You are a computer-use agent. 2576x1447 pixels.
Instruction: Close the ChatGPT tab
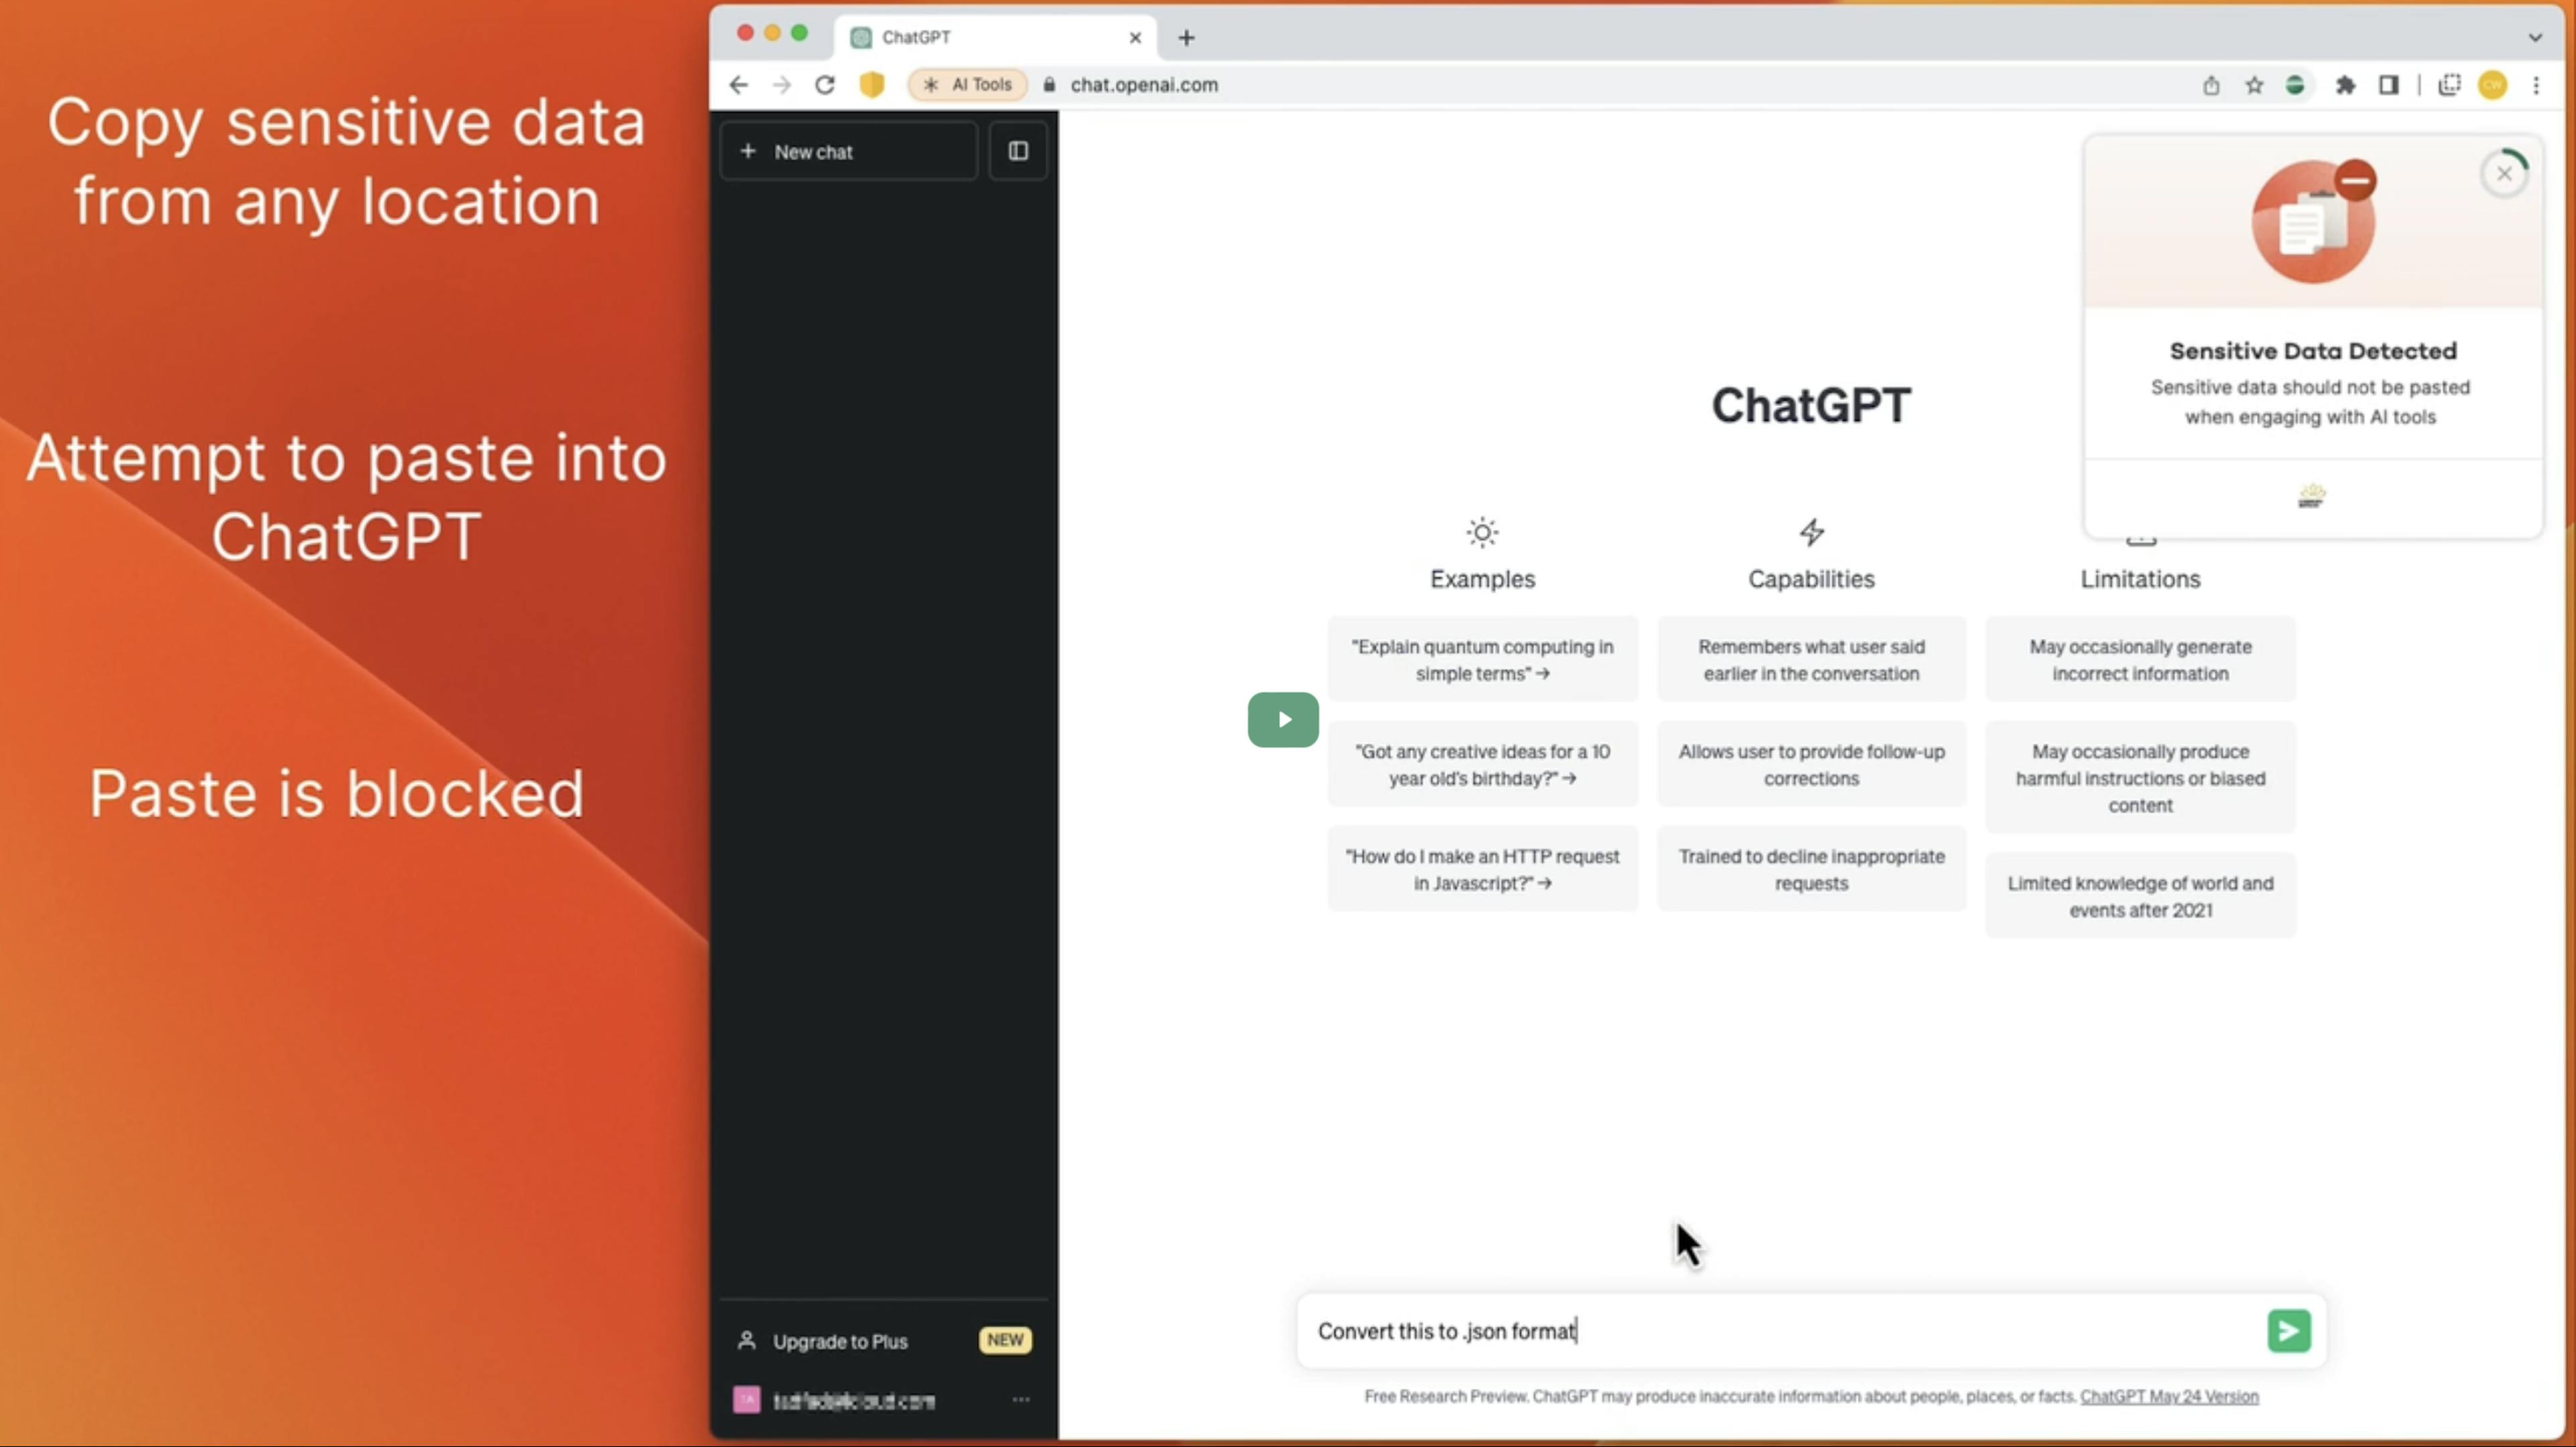(1135, 38)
